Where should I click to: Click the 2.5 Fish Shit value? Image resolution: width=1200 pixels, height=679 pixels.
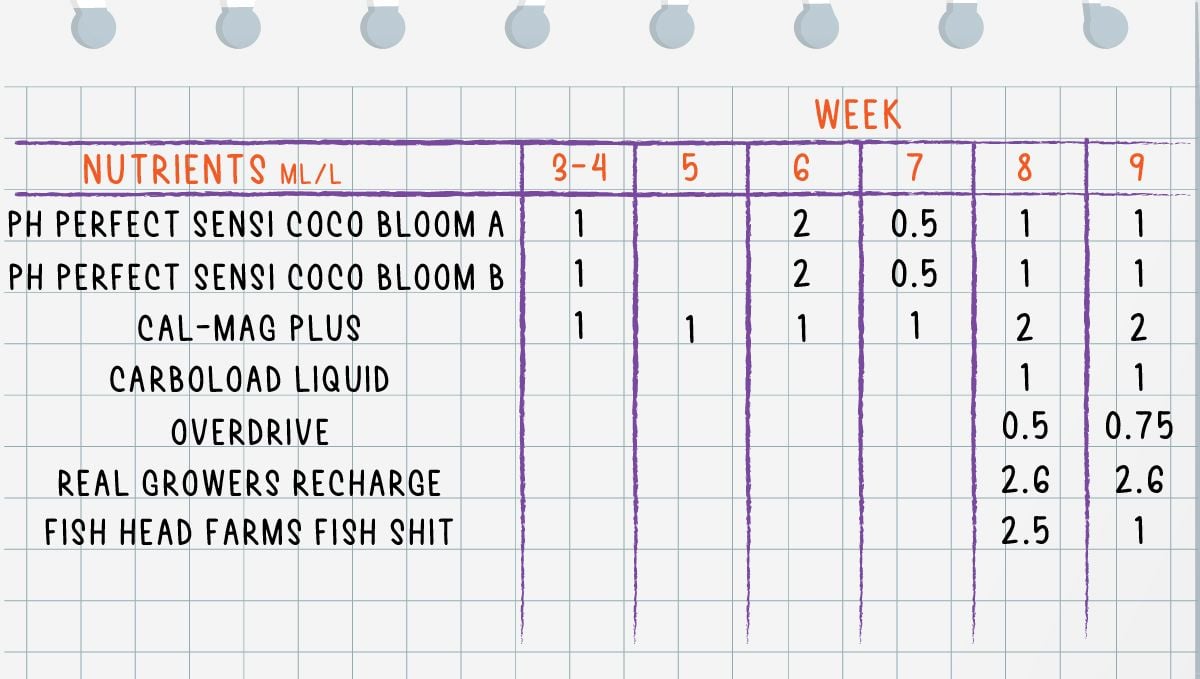1025,532
